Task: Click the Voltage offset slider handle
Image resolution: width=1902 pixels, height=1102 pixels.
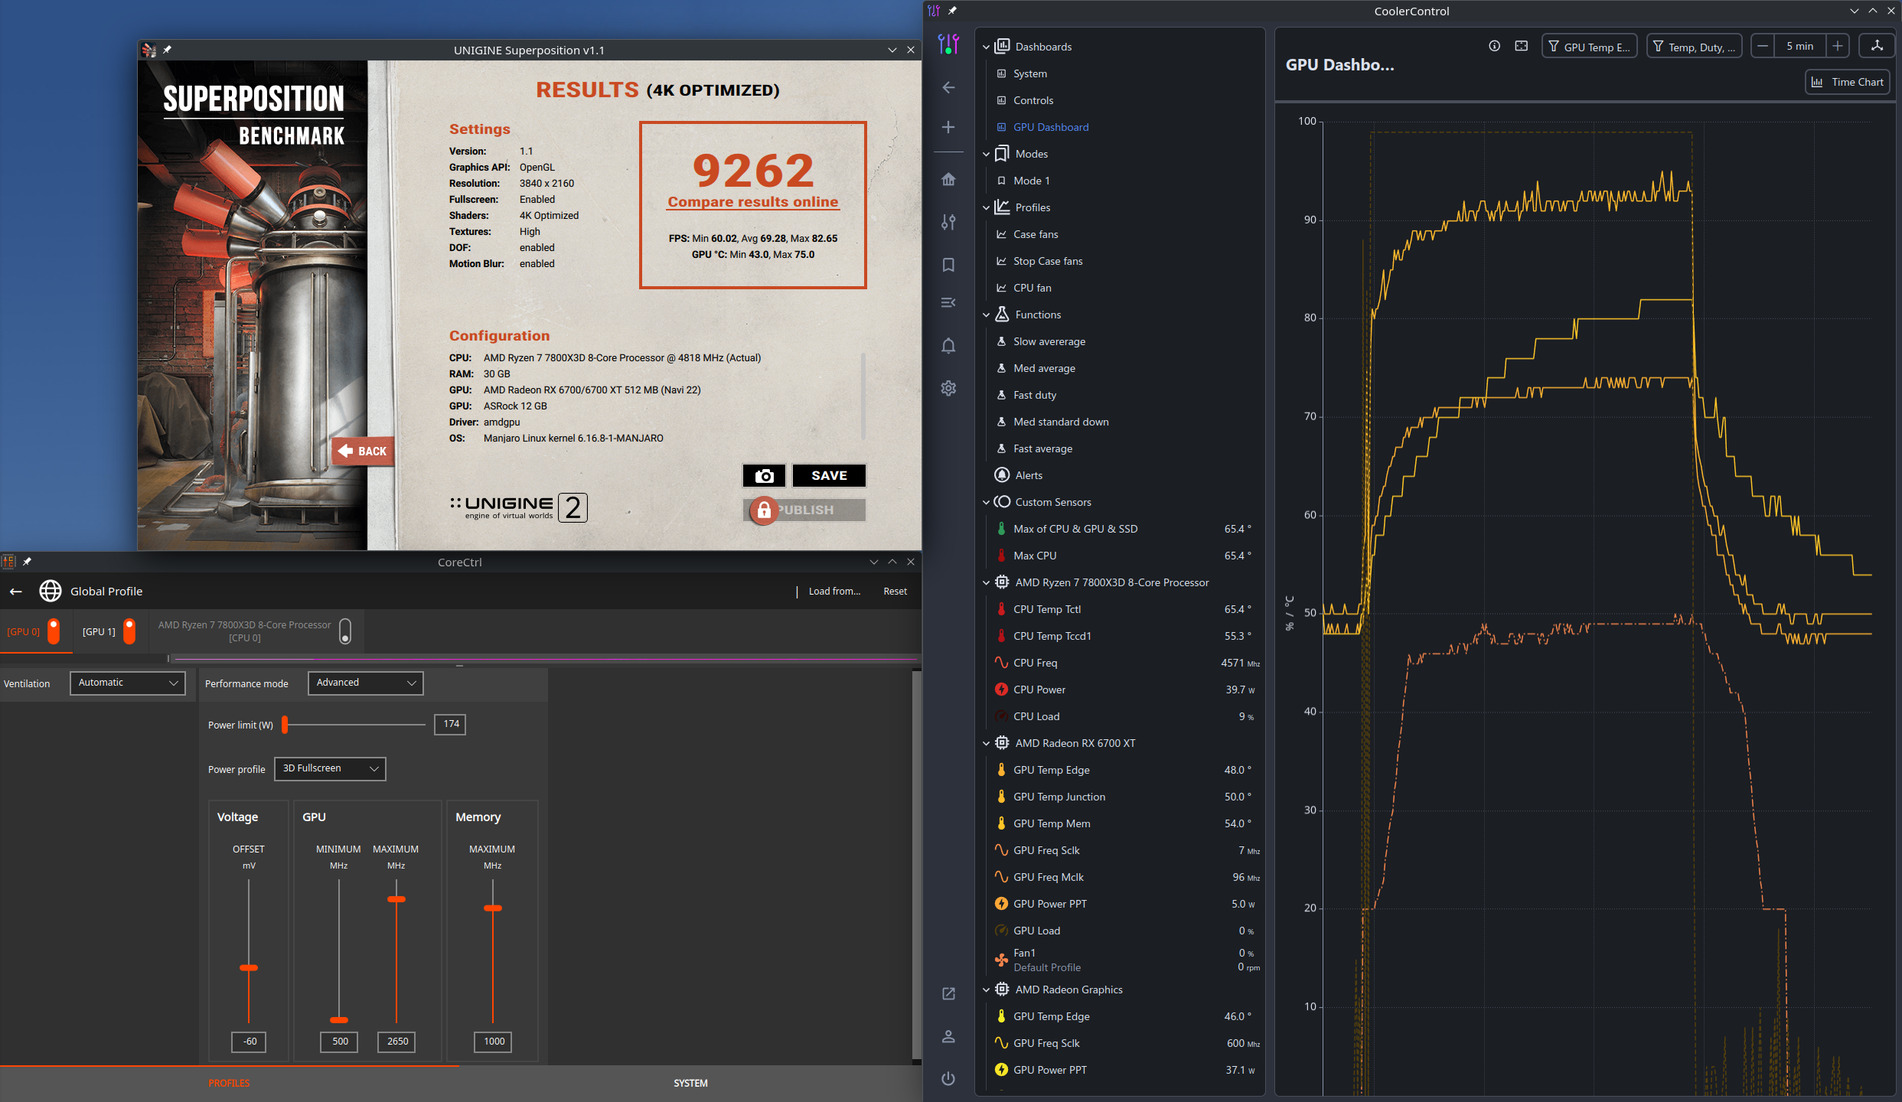Action: tap(249, 968)
